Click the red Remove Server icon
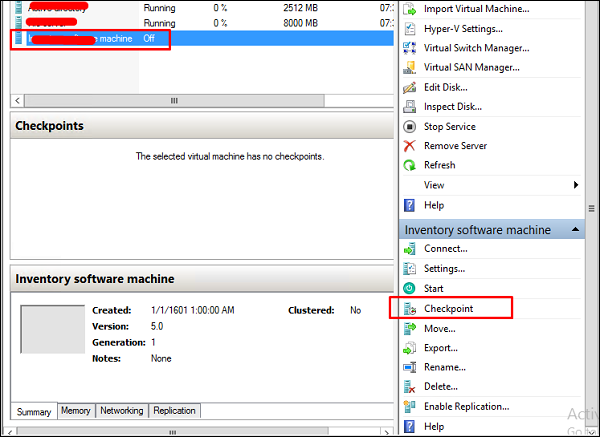600x437 pixels. 409,145
